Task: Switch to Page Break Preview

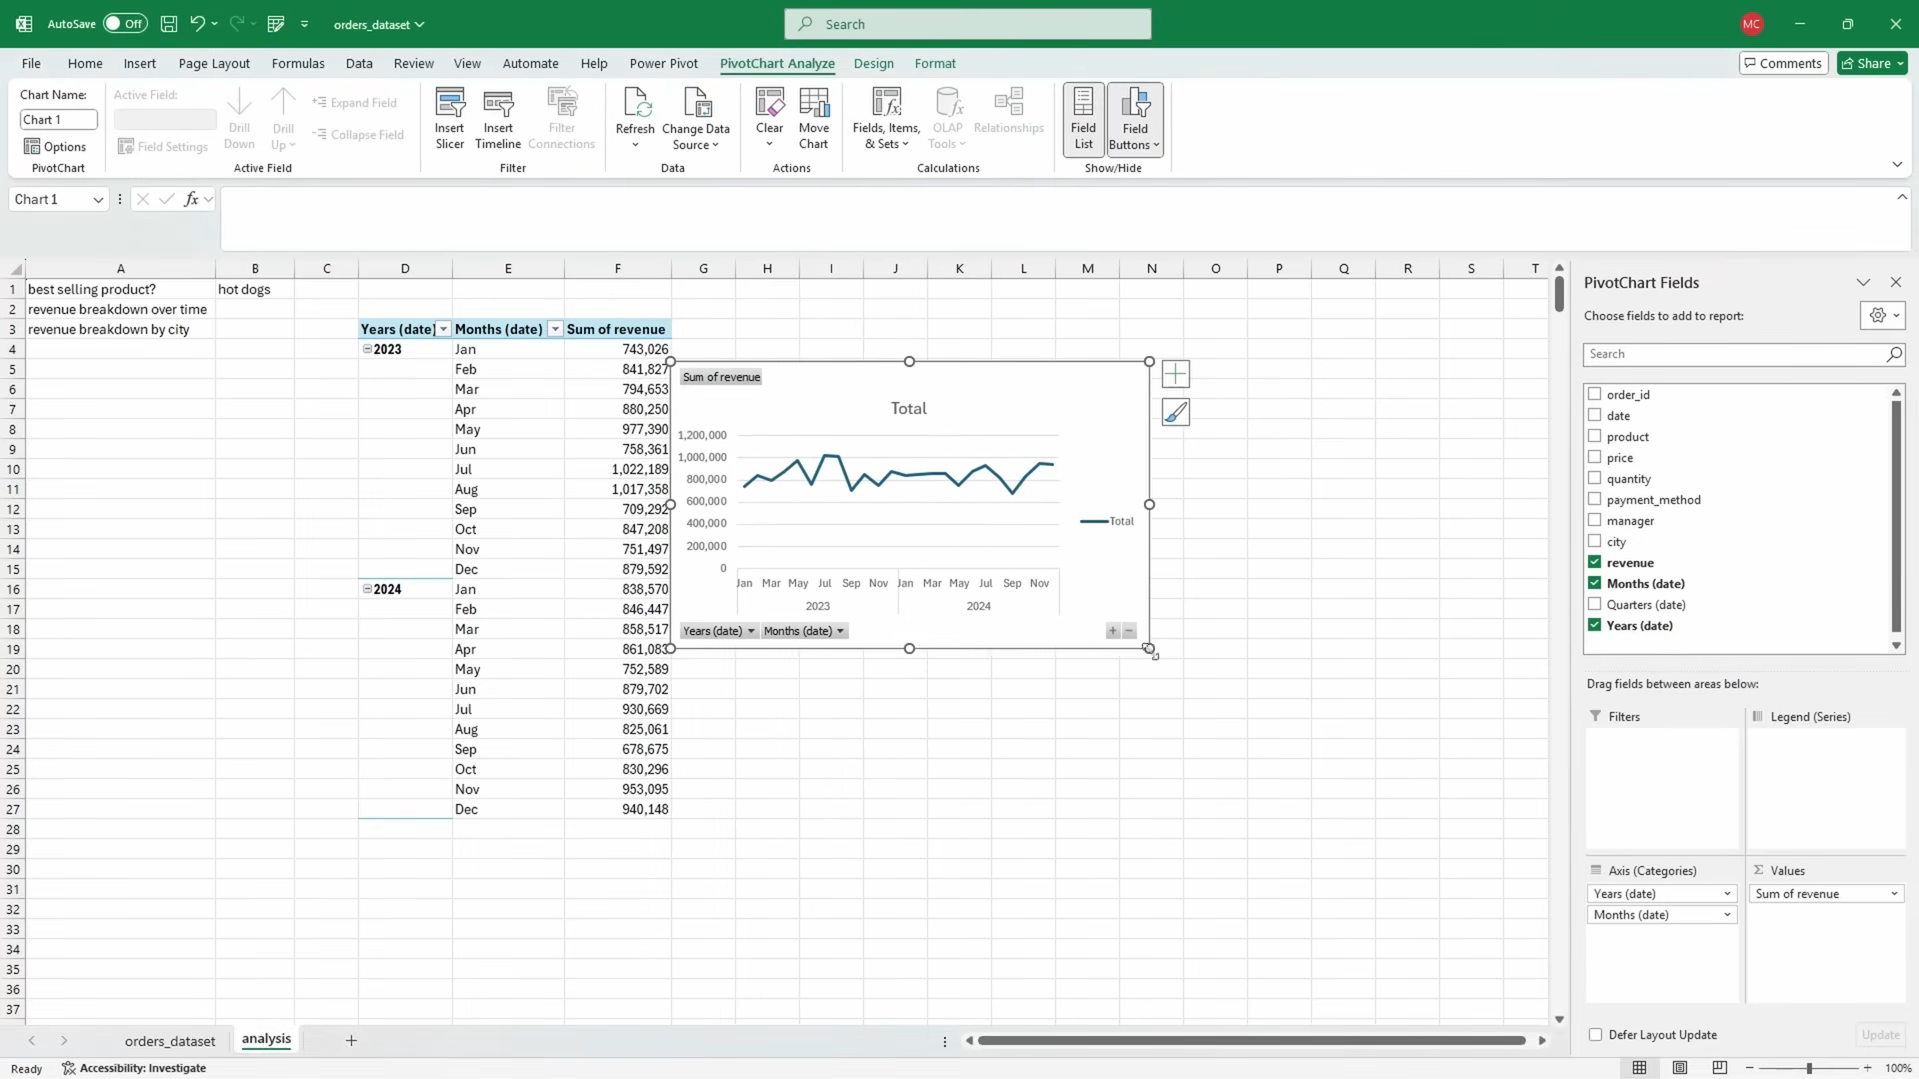Action: 1720,1068
